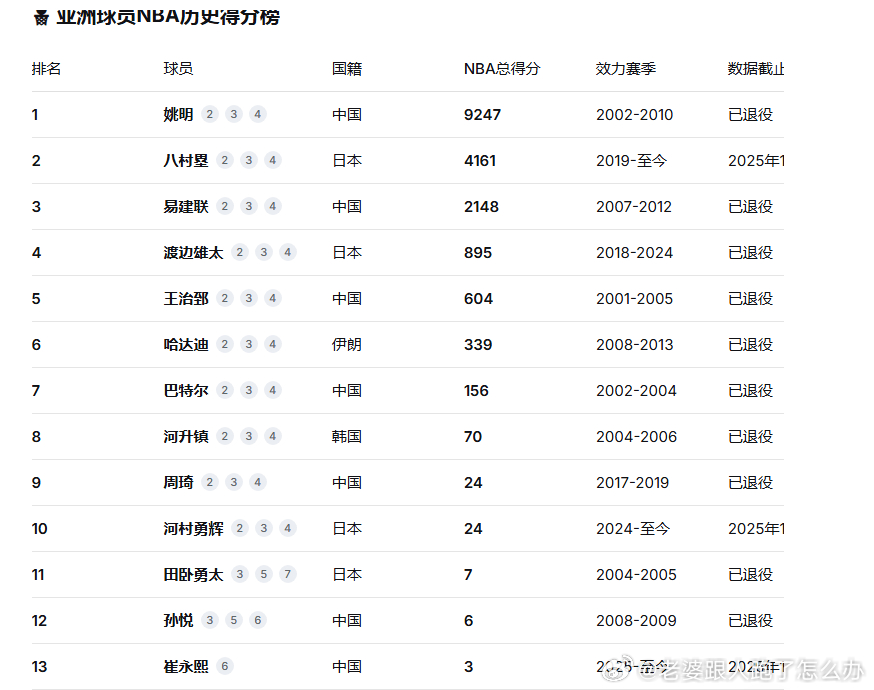Open citation badge 4 next to 姚明
This screenshot has width=874, height=690.
click(x=258, y=114)
